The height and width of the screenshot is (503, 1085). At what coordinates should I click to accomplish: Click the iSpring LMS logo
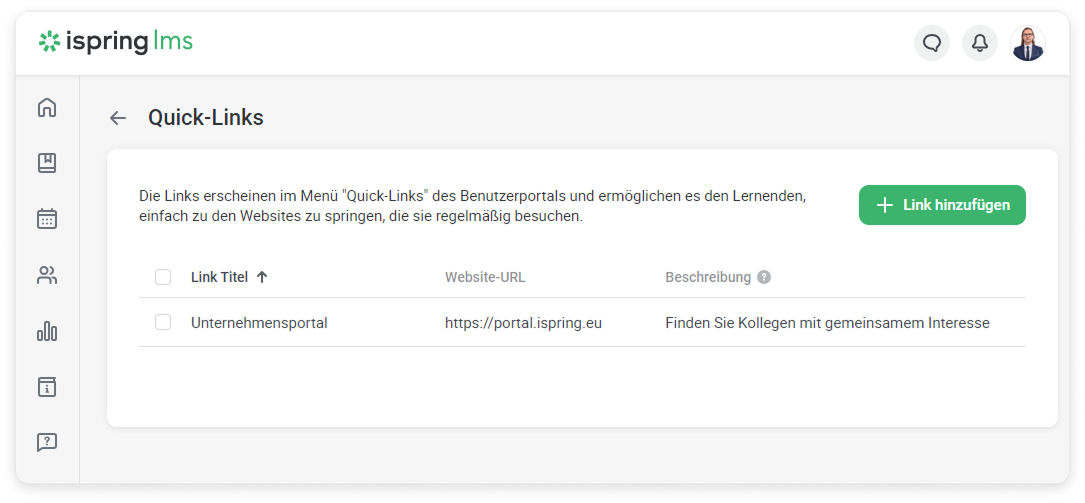[116, 42]
